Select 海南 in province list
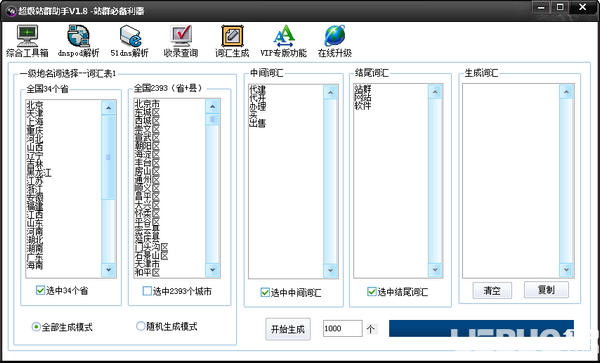 tap(35, 265)
